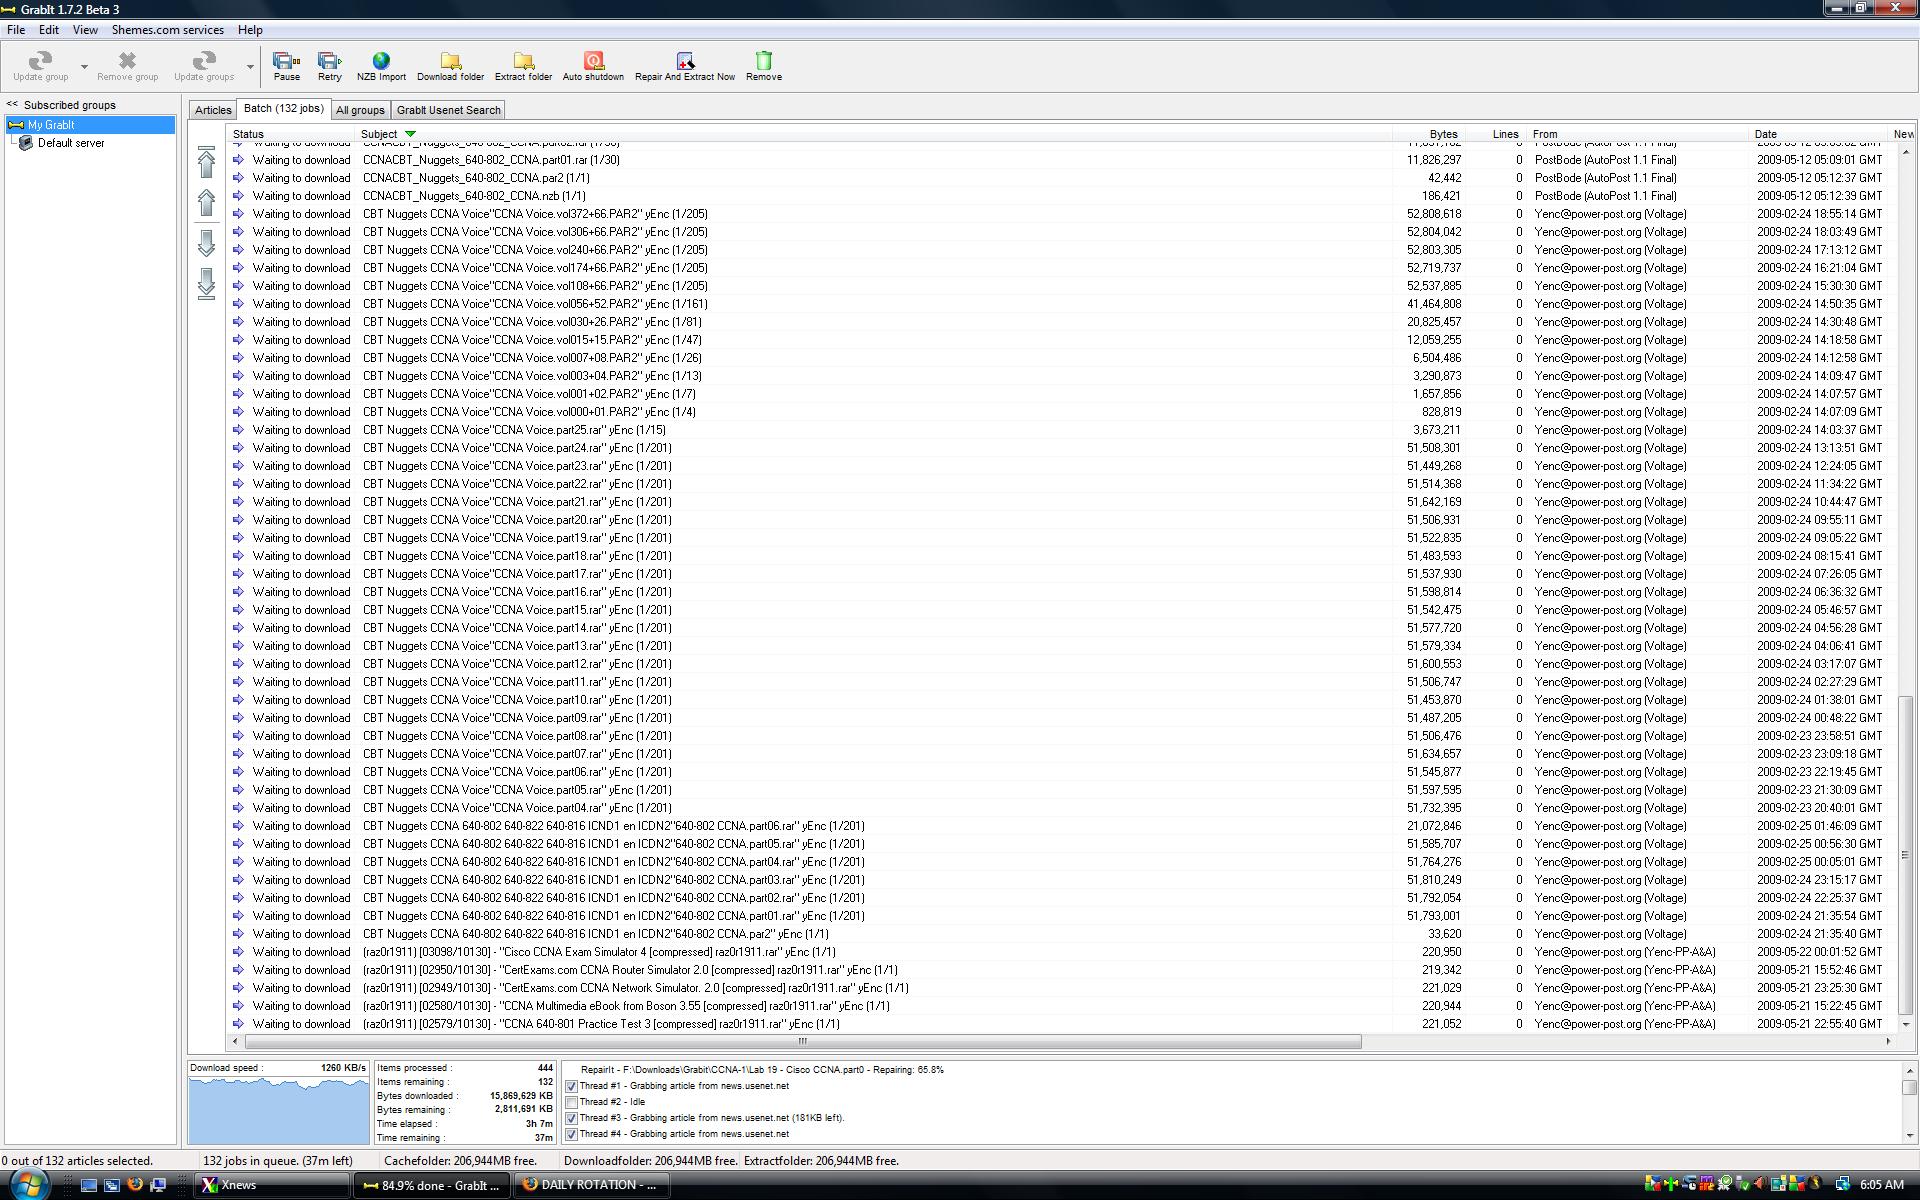Click the Retry toolbar icon

tap(329, 66)
